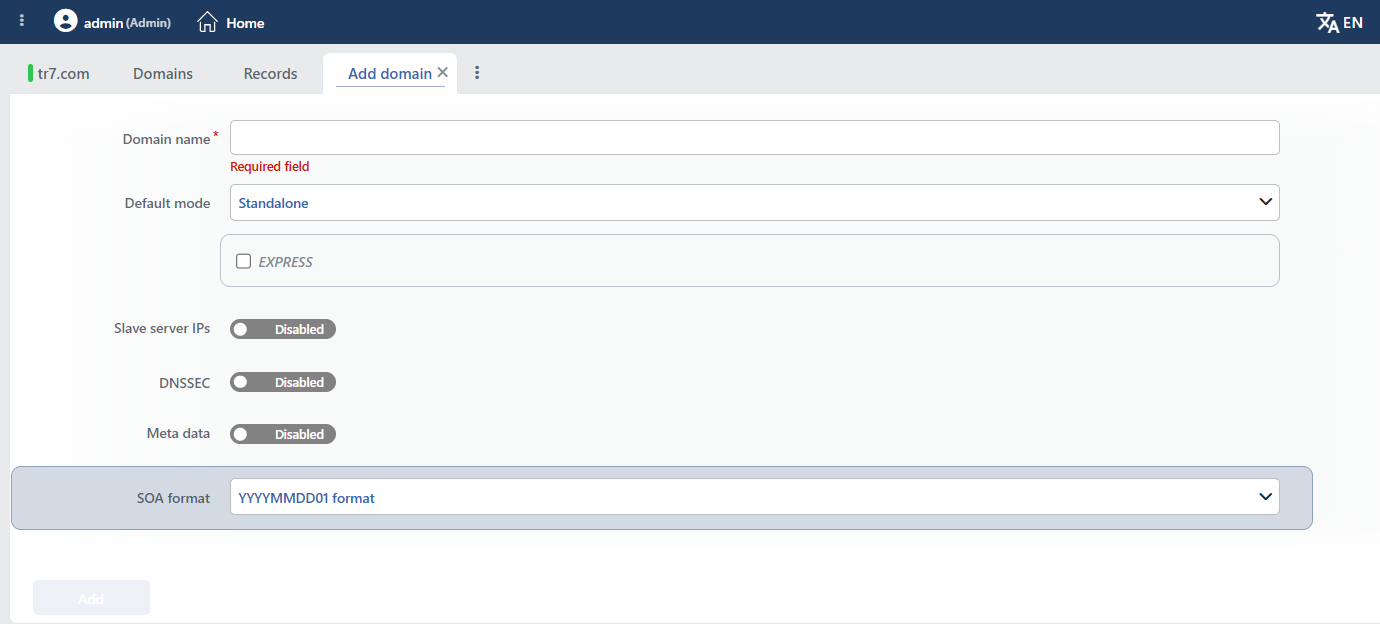Expand the Default mode dropdown arrow
The height and width of the screenshot is (624, 1380).
1266,202
